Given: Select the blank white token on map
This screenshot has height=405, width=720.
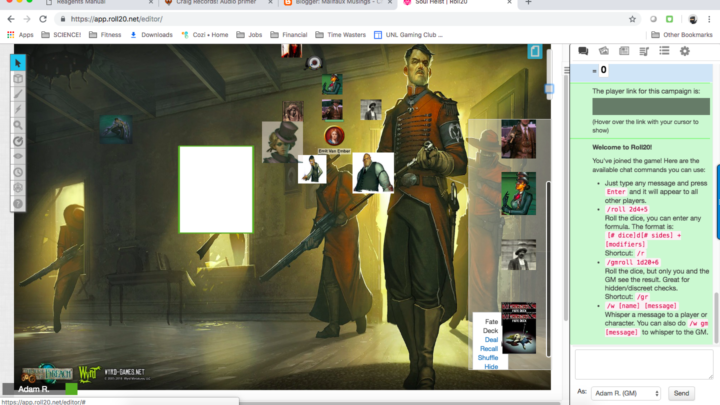Looking at the screenshot, I should click(216, 189).
